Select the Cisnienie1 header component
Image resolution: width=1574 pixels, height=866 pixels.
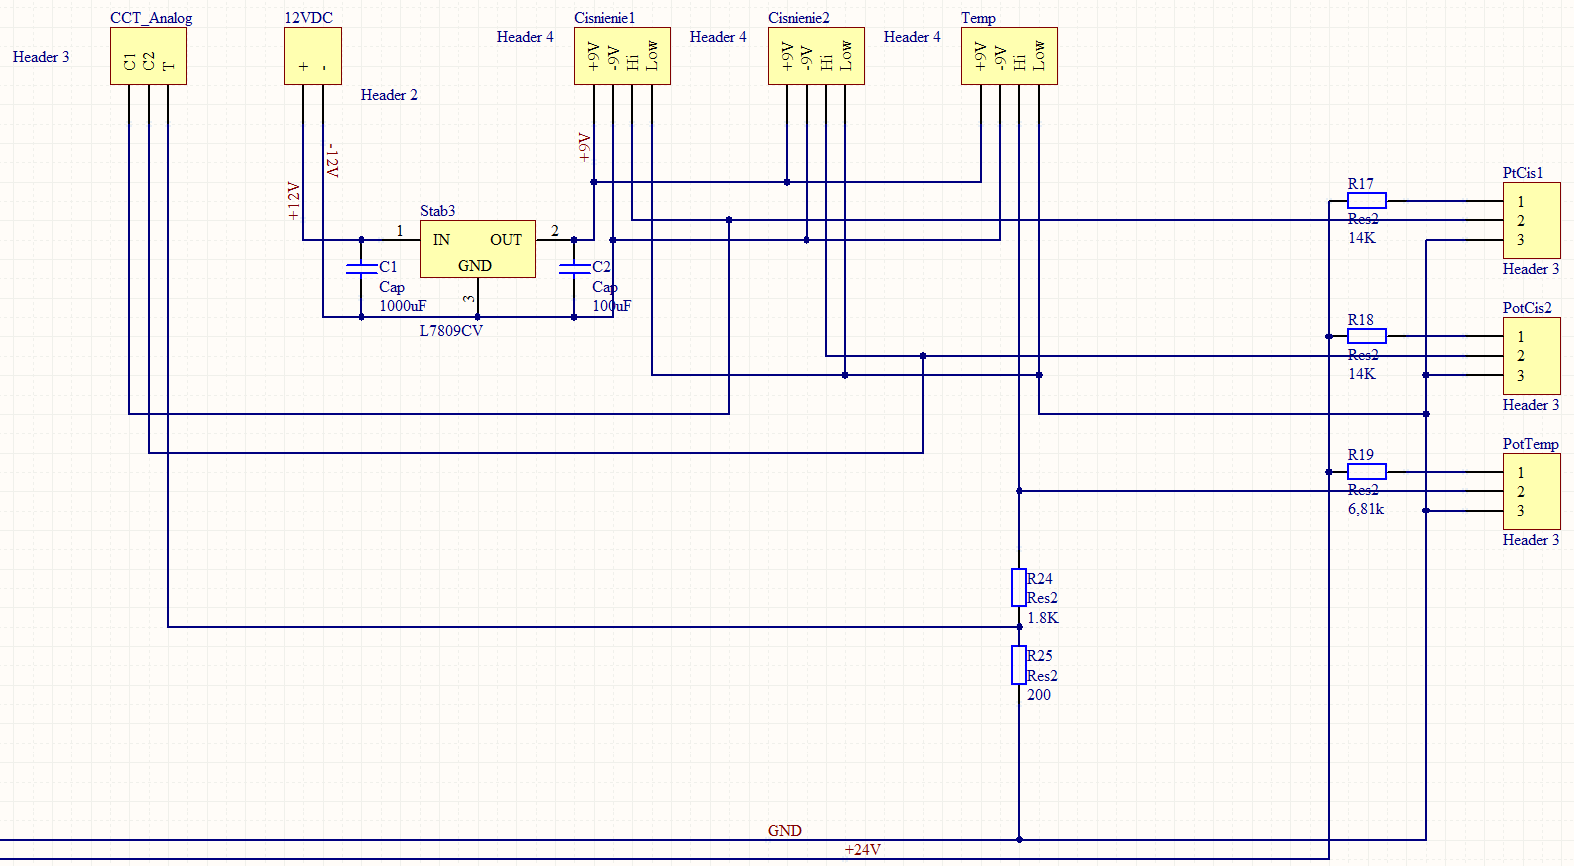point(622,56)
